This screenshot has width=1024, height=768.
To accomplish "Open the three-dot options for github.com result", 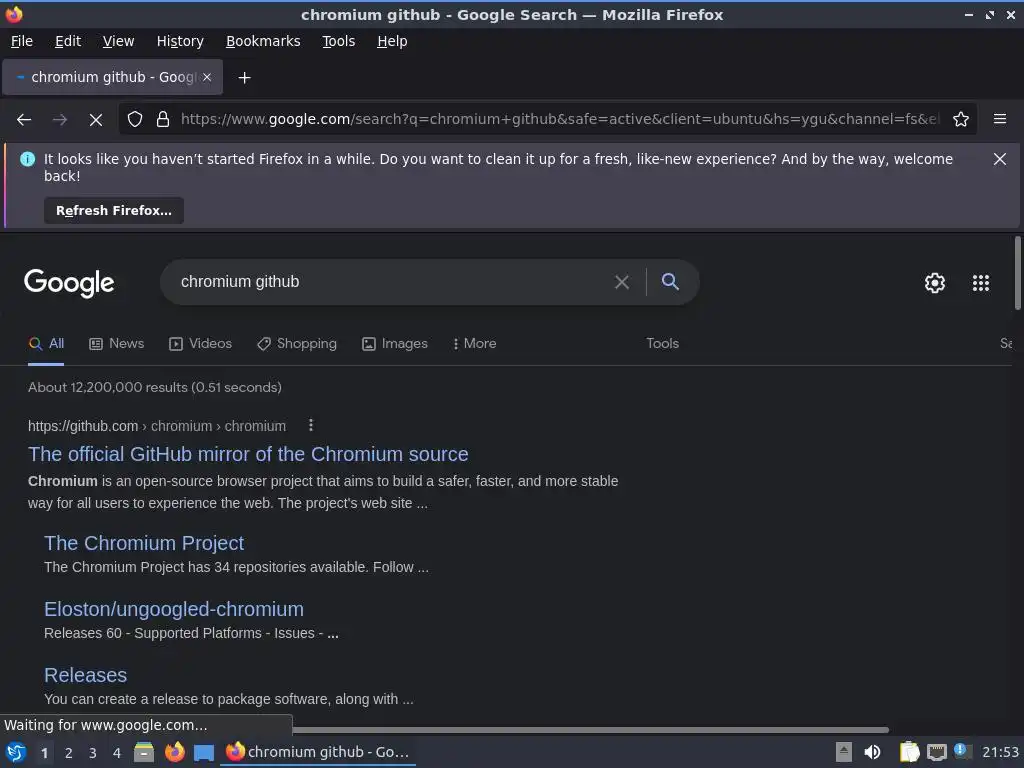I will coord(311,426).
